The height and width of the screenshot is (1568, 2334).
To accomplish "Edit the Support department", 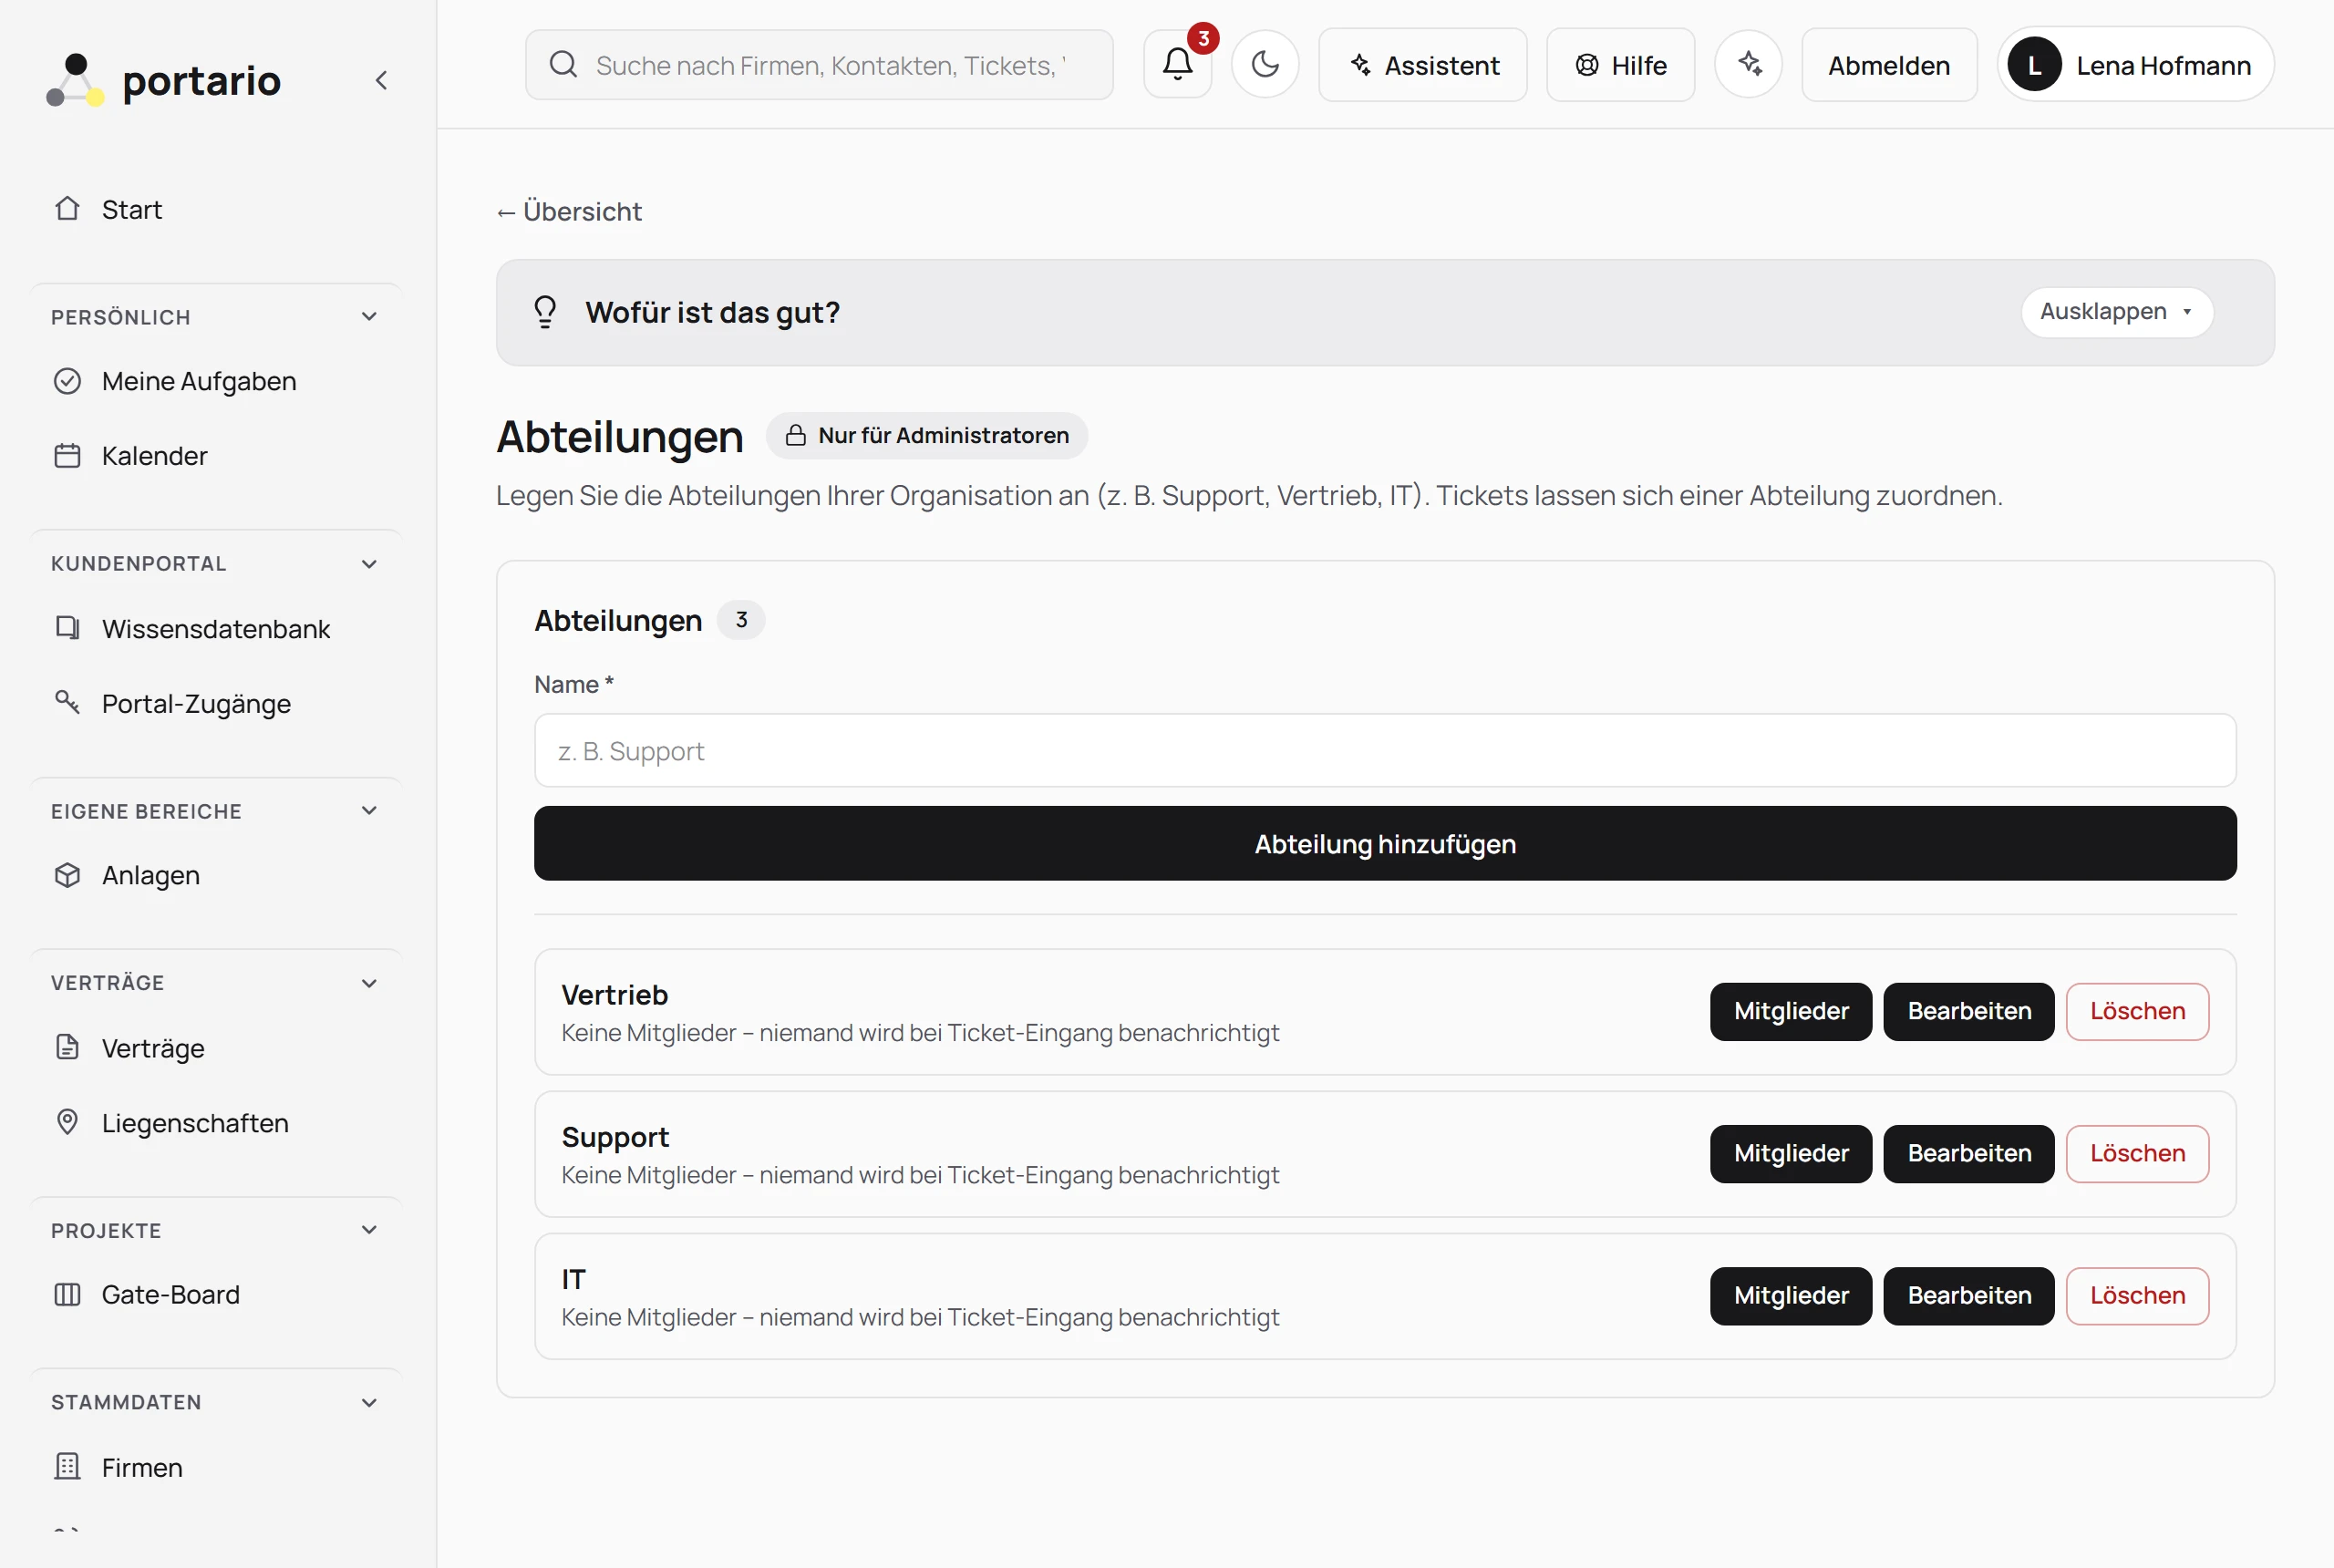I will [x=1968, y=1153].
